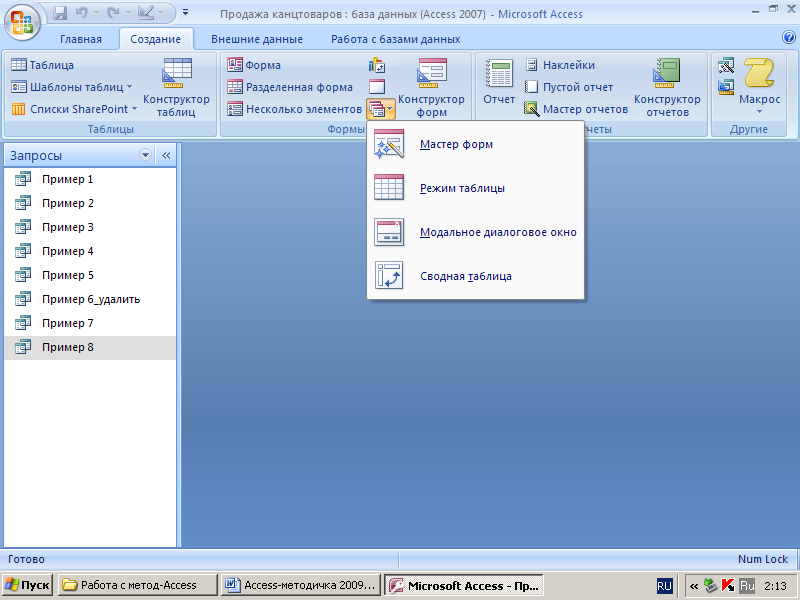Screen dimensions: 800x600
Task: Launch Мастер отчетов
Action: (576, 109)
